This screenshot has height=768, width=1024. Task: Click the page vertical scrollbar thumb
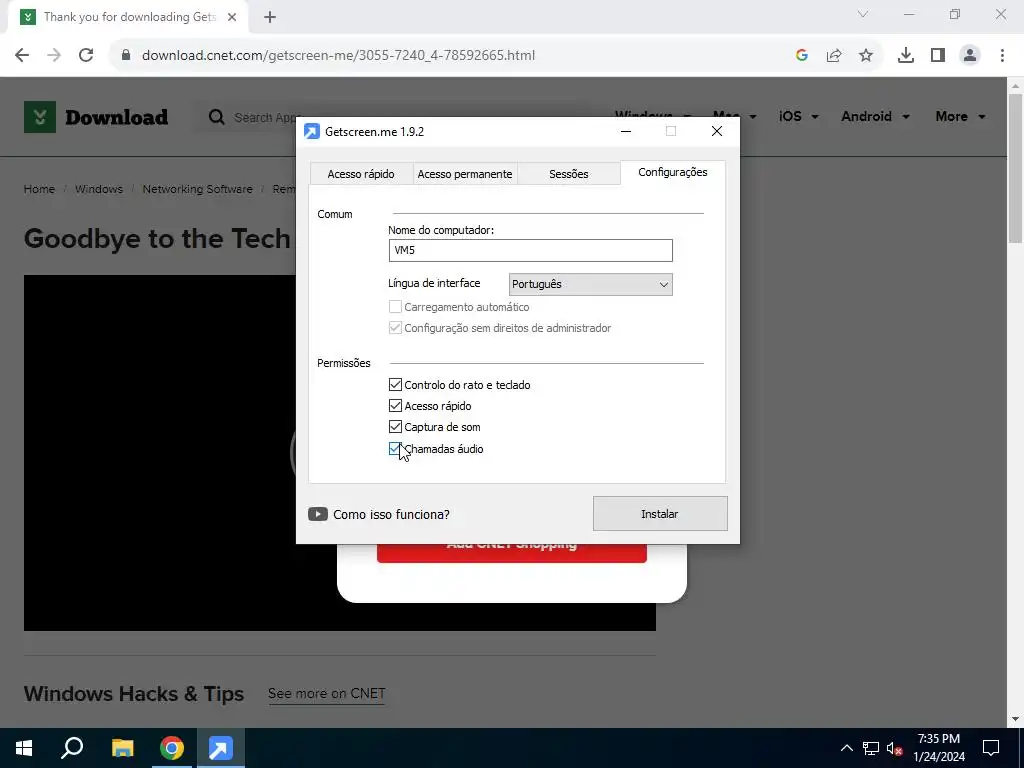pyautogui.click(x=1015, y=168)
